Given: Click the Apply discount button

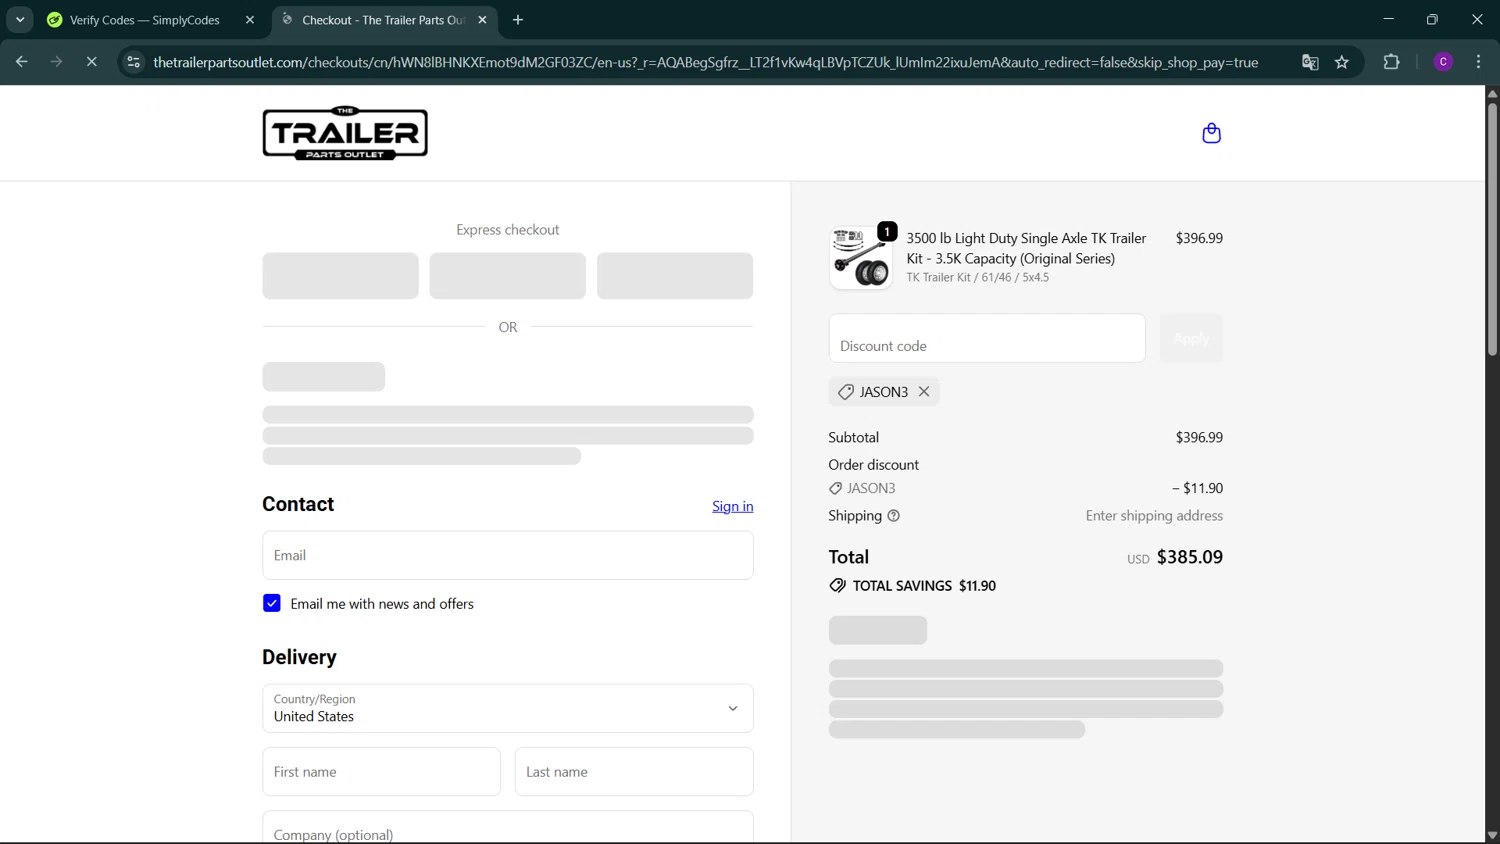Looking at the screenshot, I should tap(1191, 338).
